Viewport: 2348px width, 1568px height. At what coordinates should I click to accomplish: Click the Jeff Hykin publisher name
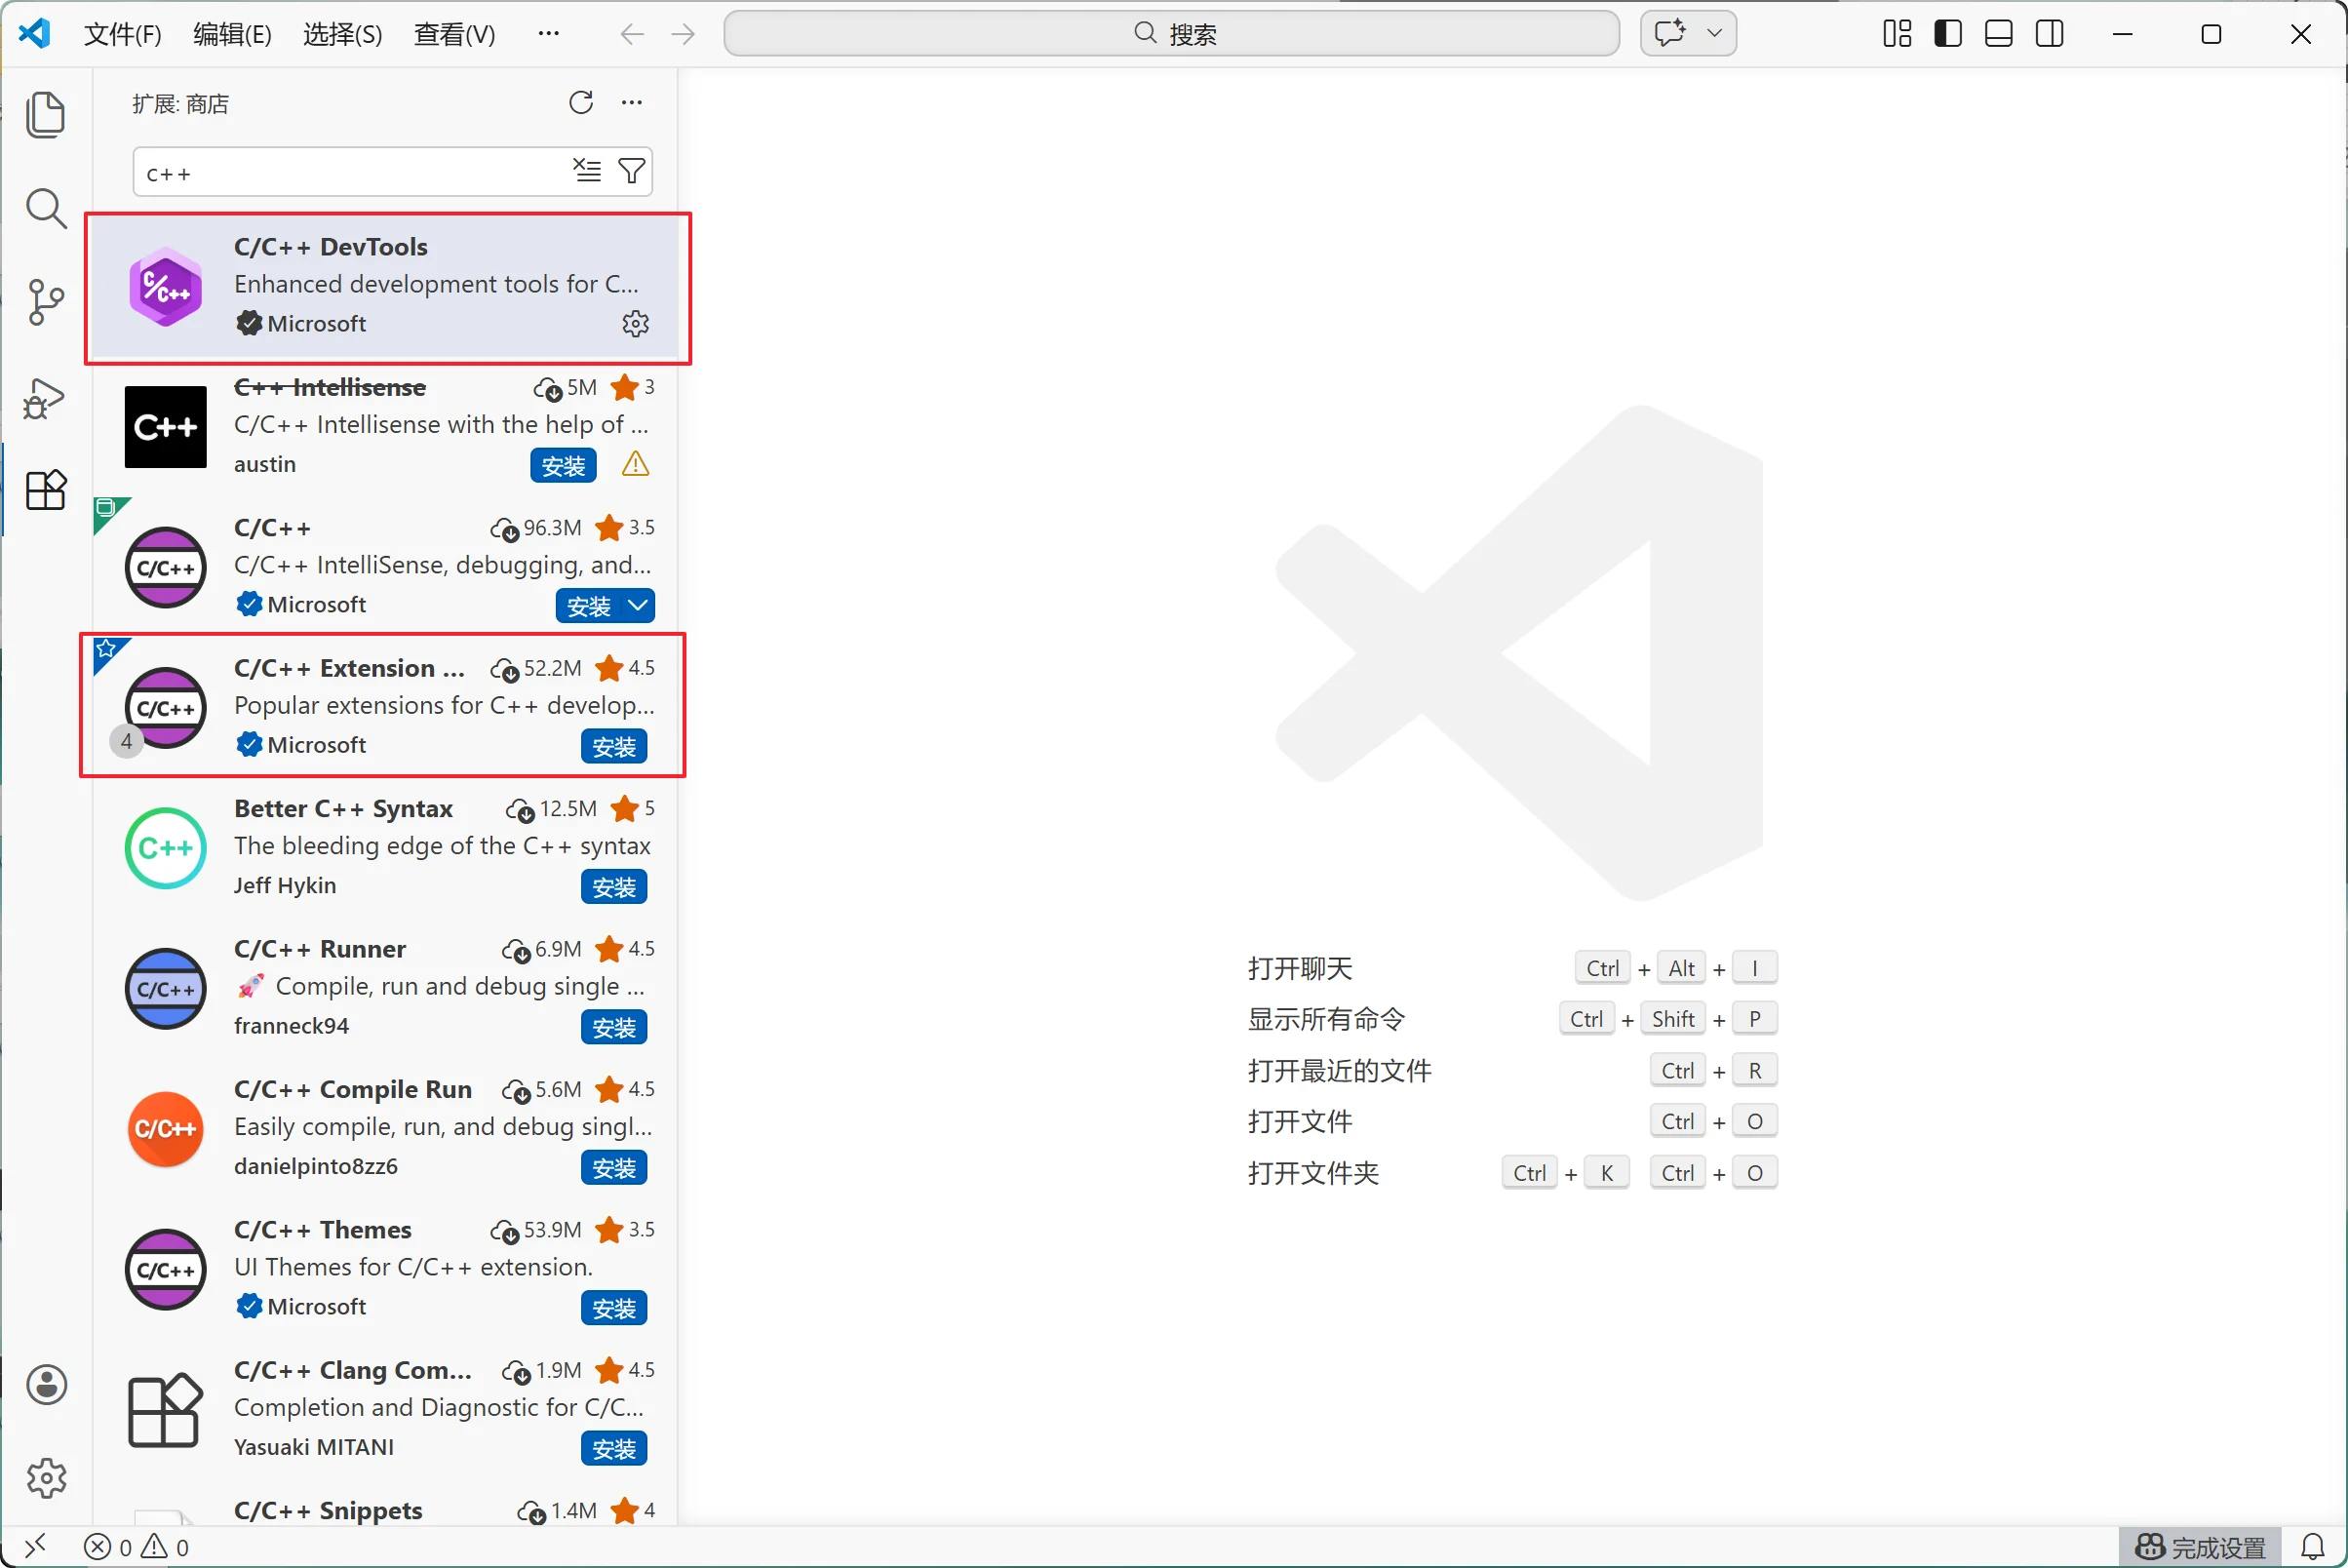click(285, 886)
